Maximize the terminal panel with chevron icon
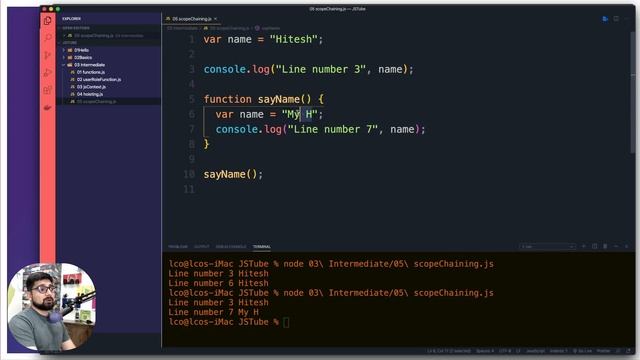 click(x=616, y=246)
